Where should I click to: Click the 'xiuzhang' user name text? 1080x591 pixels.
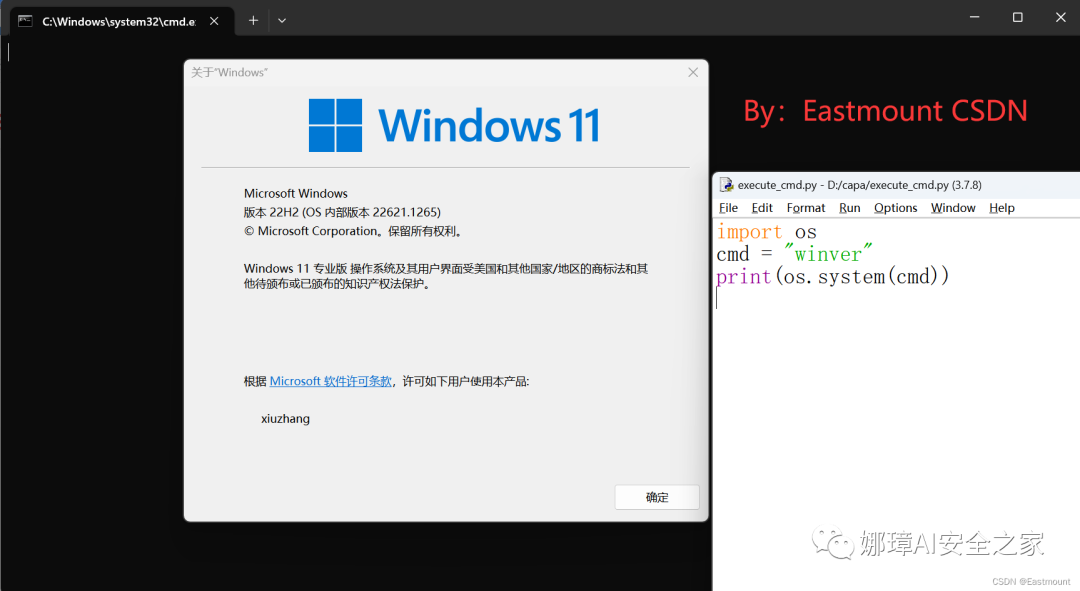point(285,419)
